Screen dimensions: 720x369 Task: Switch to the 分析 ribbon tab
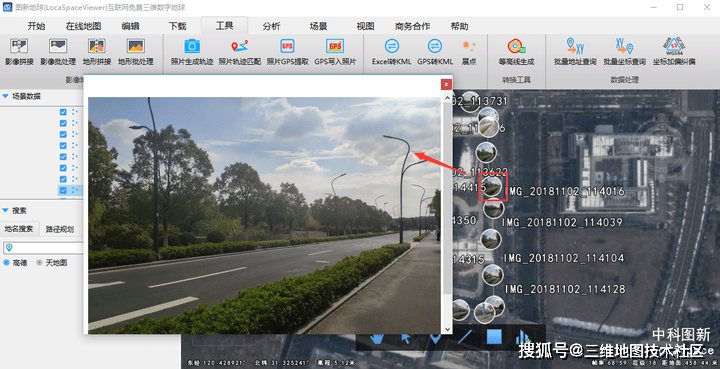tap(271, 26)
